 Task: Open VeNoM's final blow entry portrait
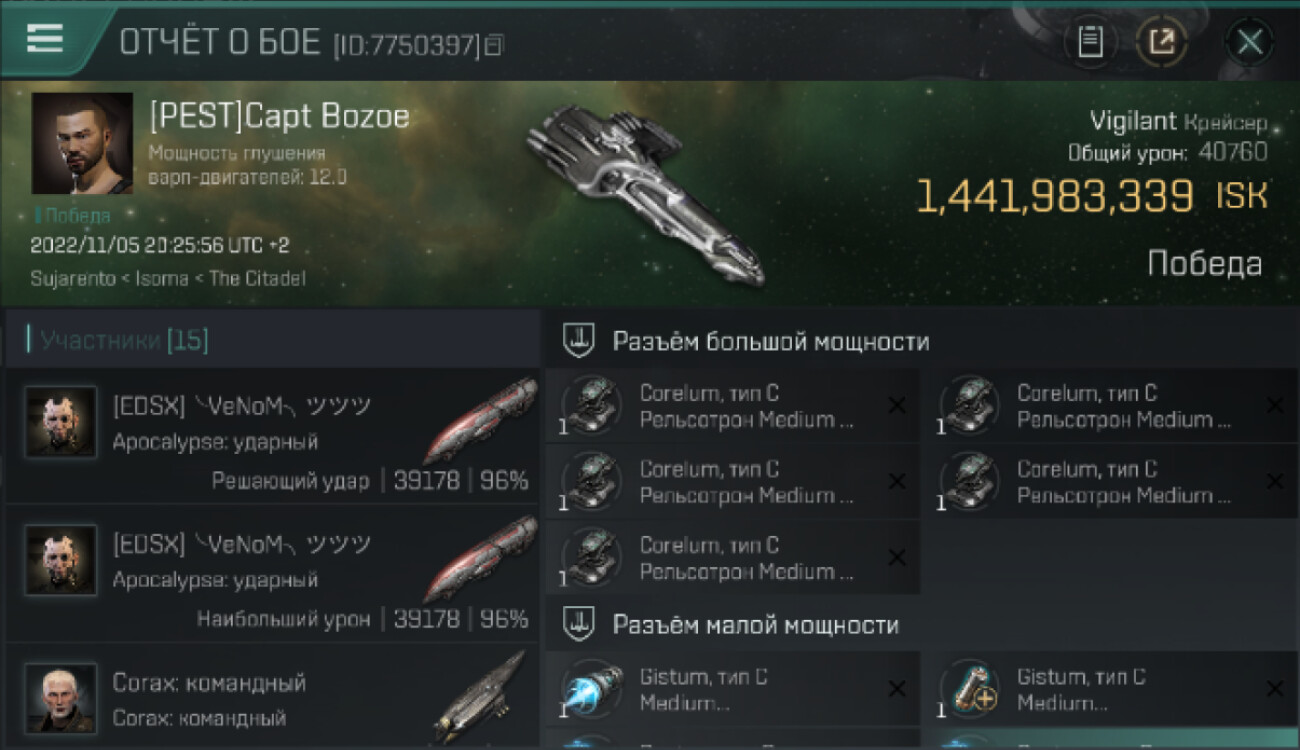(x=61, y=422)
